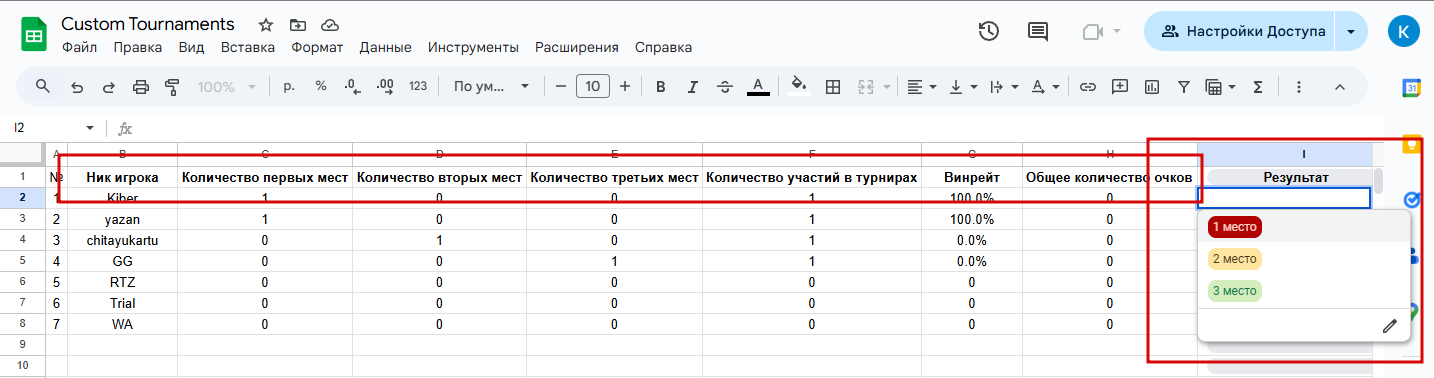The width and height of the screenshot is (1434, 378).
Task: Toggle strikethrough formatting
Action: click(725, 87)
